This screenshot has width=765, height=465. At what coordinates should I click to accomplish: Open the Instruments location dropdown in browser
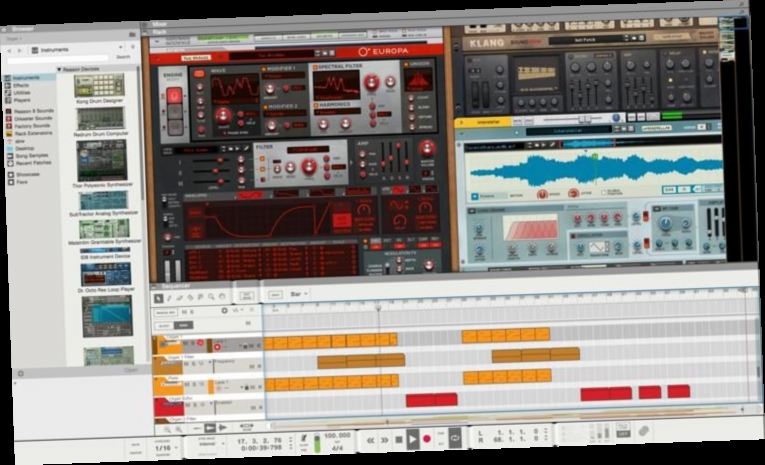point(77,50)
